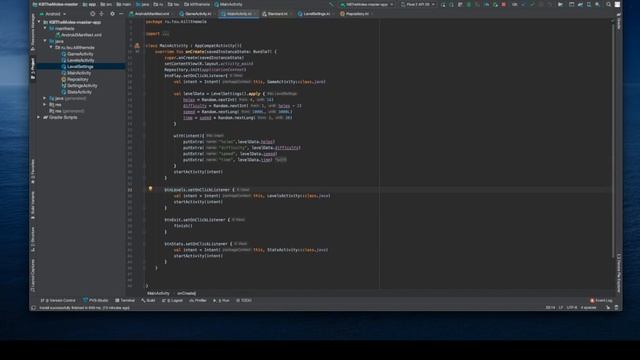Click tool window quick access icon in status bar

pyautogui.click(x=33, y=308)
